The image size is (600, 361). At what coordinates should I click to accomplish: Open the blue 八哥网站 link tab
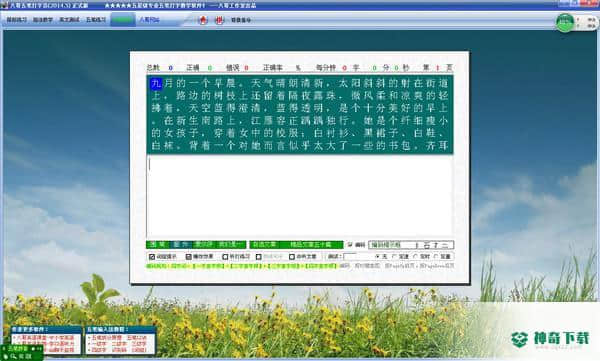149,20
